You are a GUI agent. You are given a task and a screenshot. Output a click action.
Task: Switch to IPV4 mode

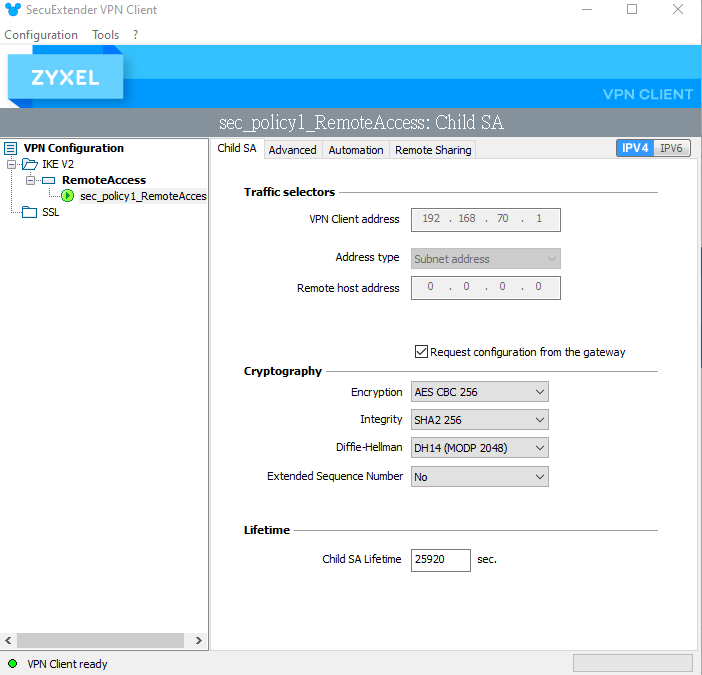click(635, 148)
